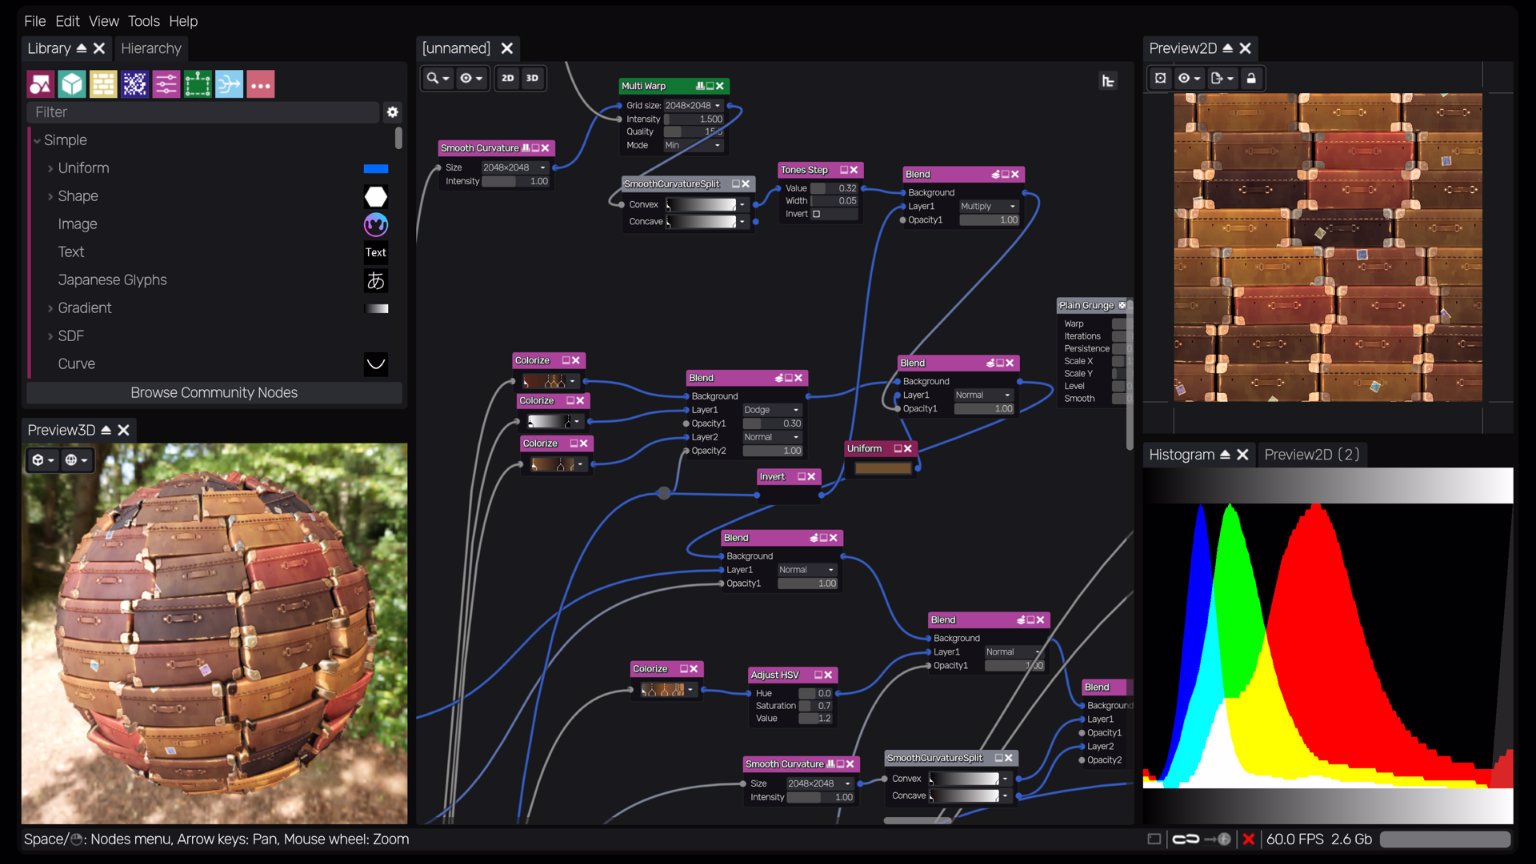Click the center view icon in Preview2D
1536x864 pixels.
1160,78
